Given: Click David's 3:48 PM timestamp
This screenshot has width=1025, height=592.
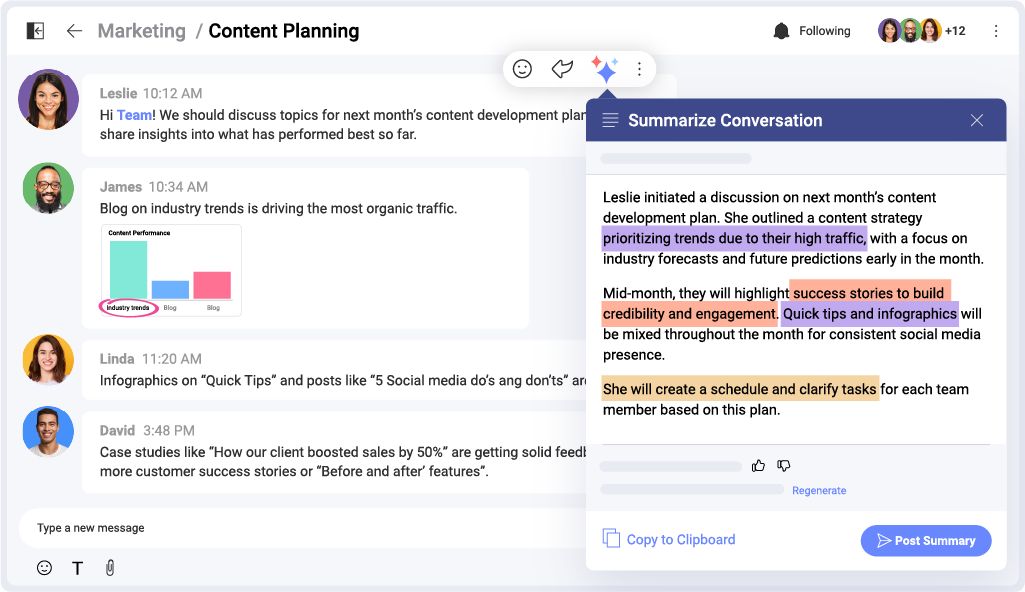Looking at the screenshot, I should point(169,431).
